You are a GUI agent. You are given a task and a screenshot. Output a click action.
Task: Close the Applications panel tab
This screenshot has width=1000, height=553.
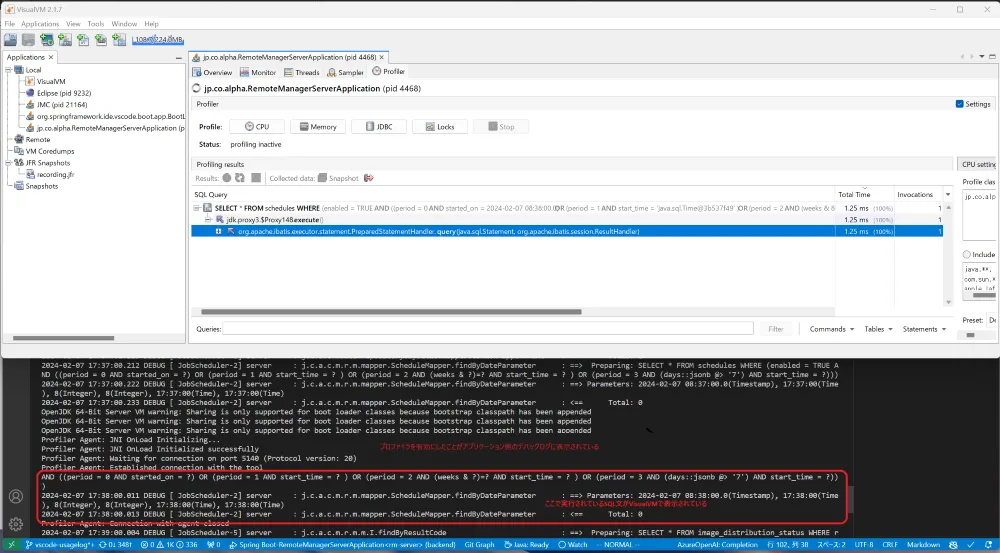point(51,57)
